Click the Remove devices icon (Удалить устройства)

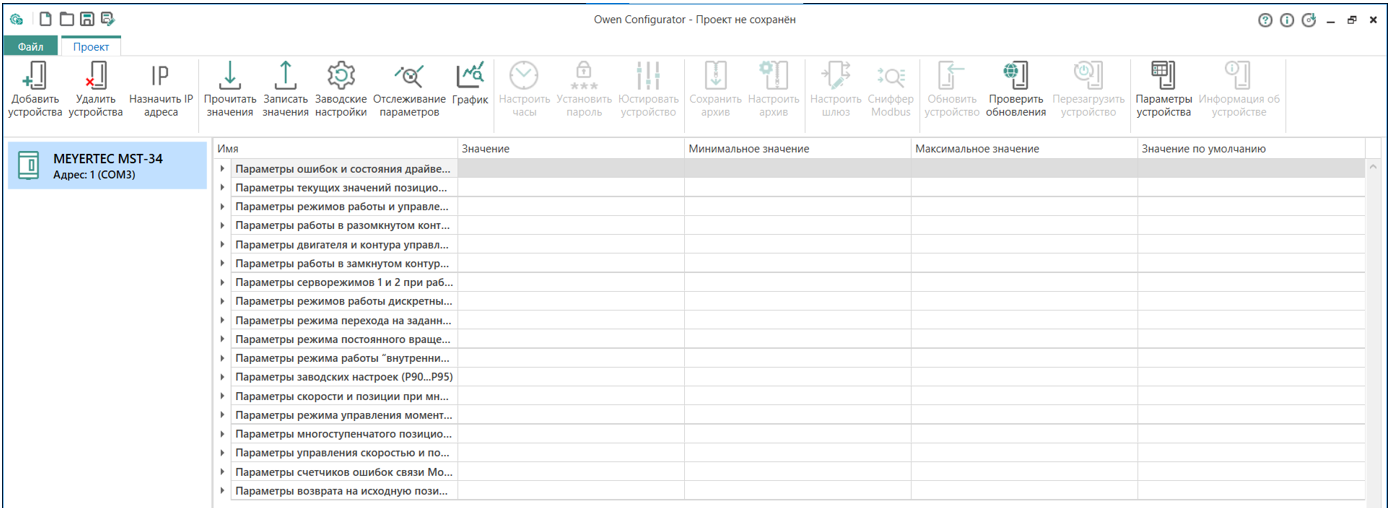click(x=96, y=77)
